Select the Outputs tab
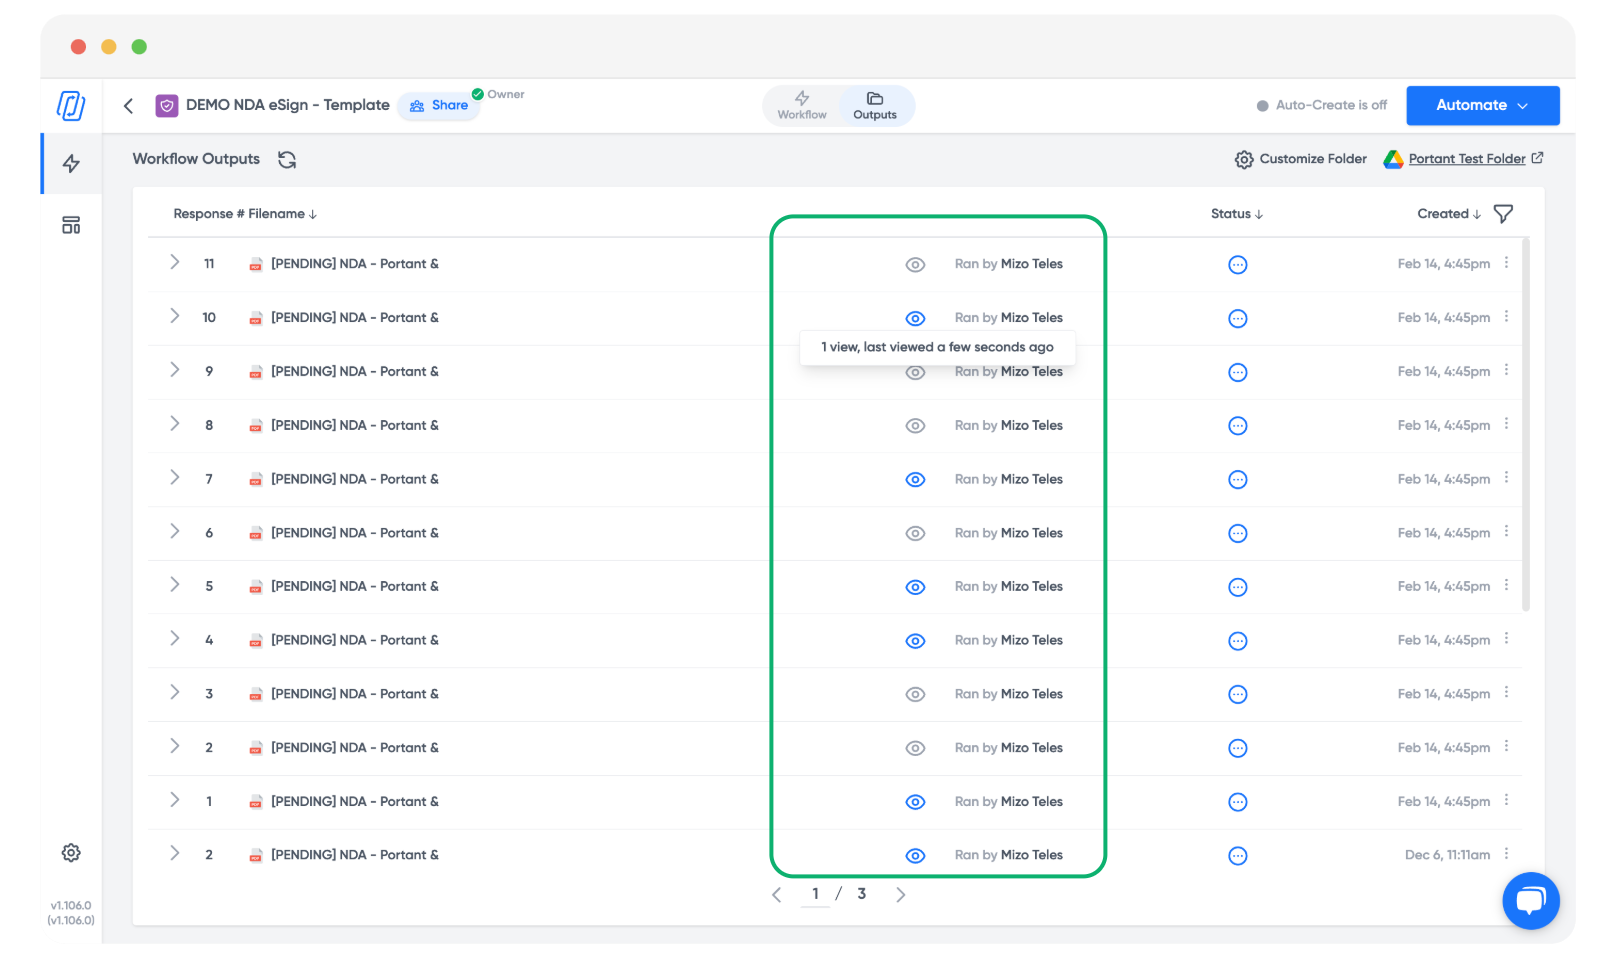 875,105
